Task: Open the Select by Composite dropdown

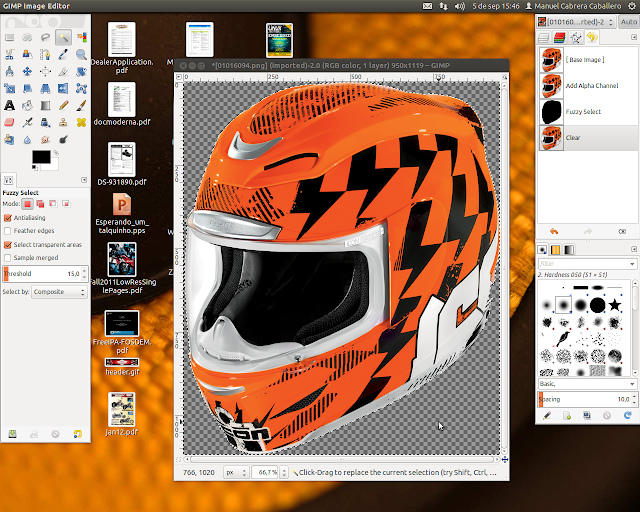Action: [59, 292]
